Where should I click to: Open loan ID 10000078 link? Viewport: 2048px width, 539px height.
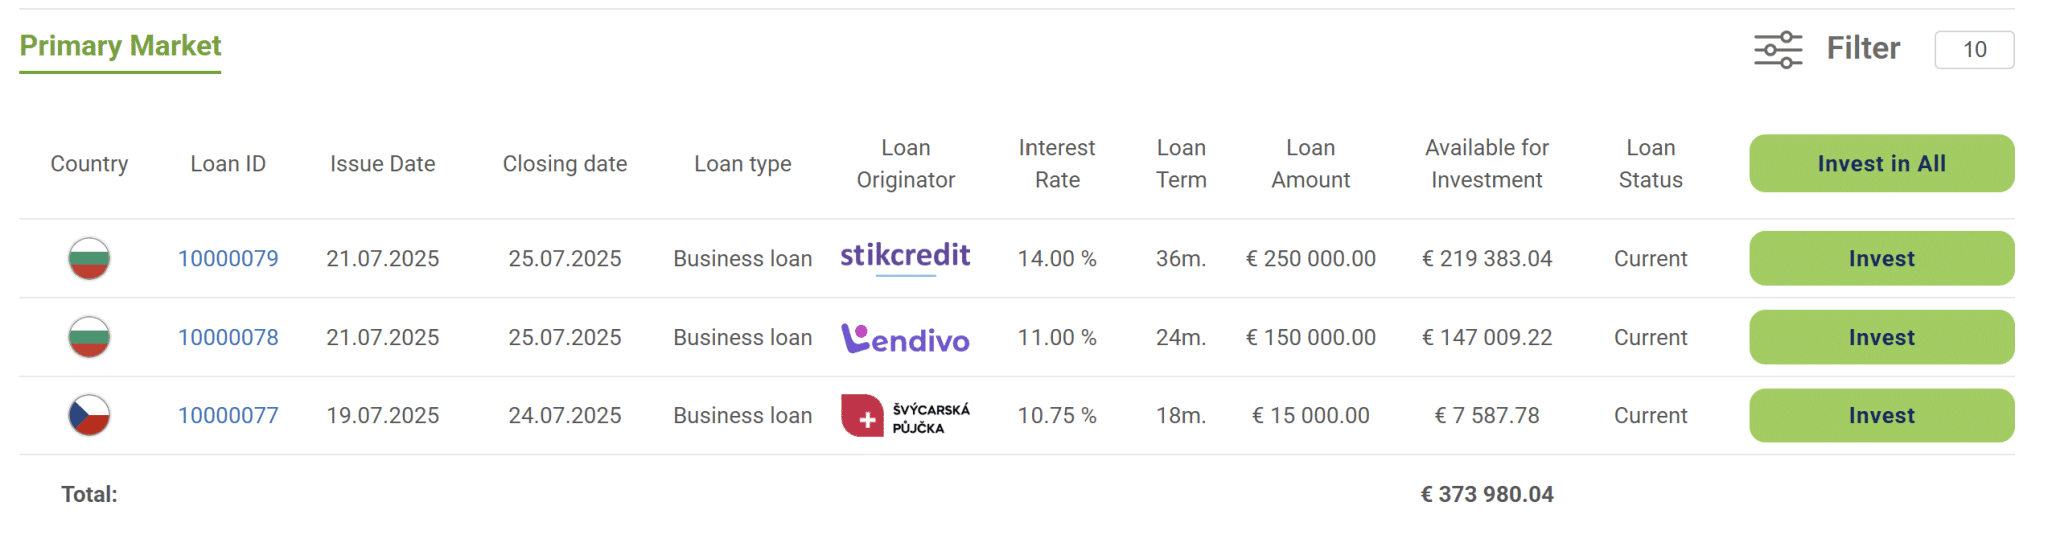[x=228, y=338]
